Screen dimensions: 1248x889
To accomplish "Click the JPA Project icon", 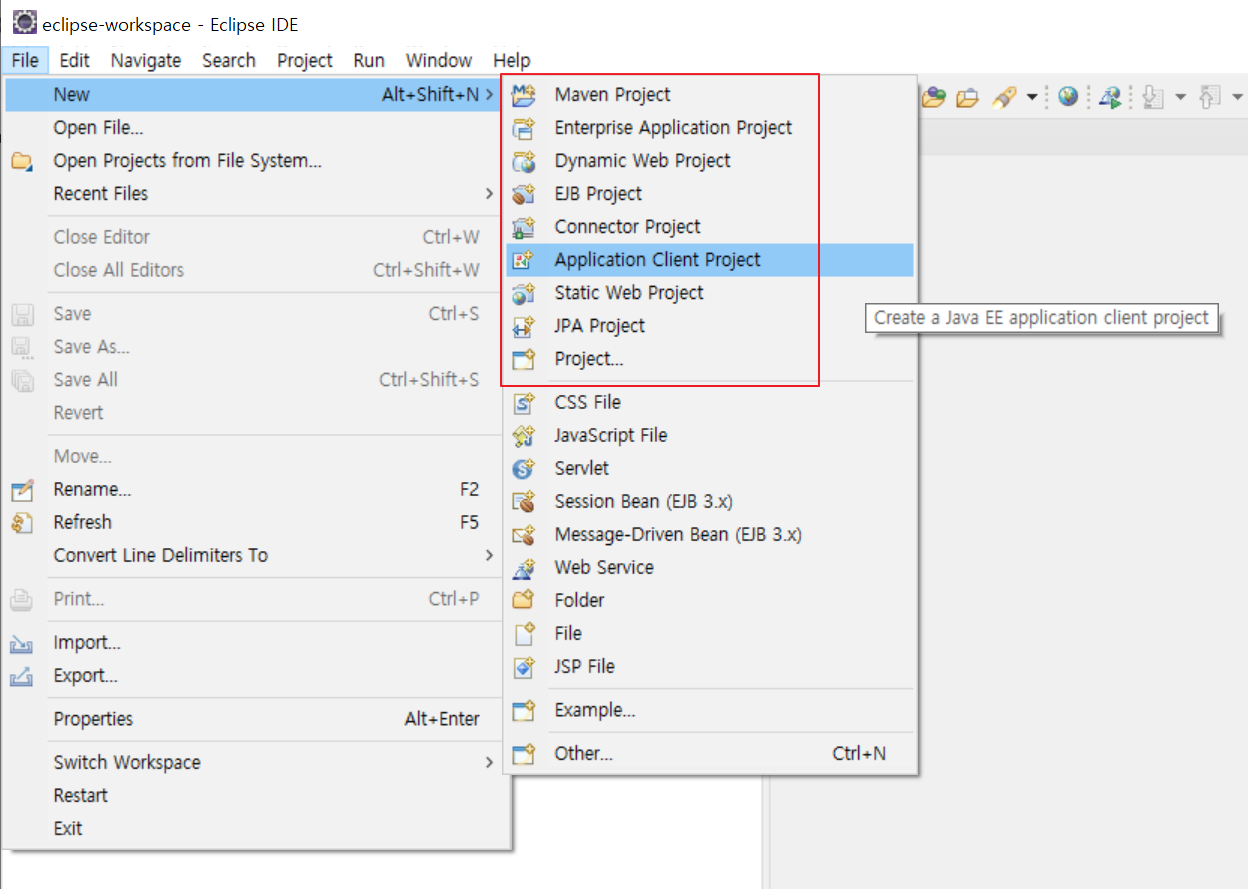I will point(523,326).
